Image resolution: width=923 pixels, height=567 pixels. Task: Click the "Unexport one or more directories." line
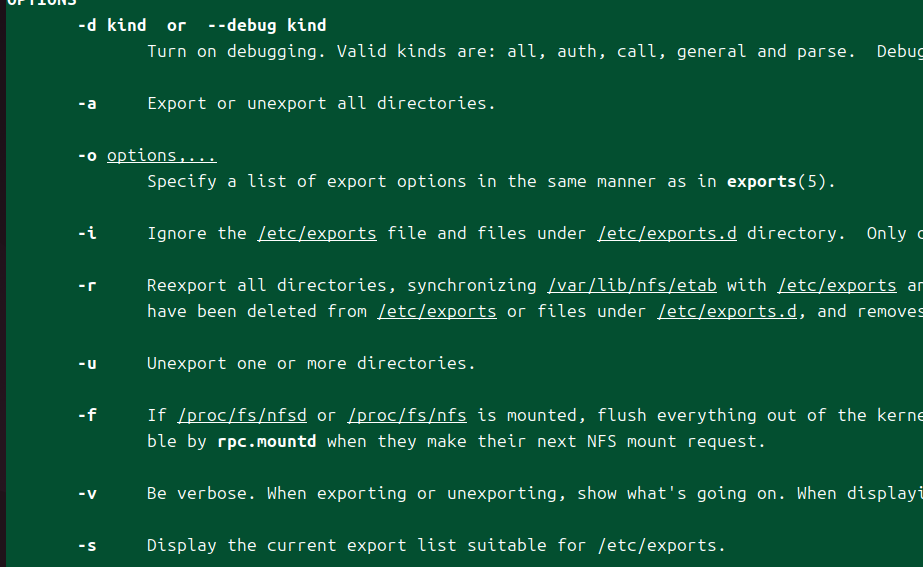311,363
